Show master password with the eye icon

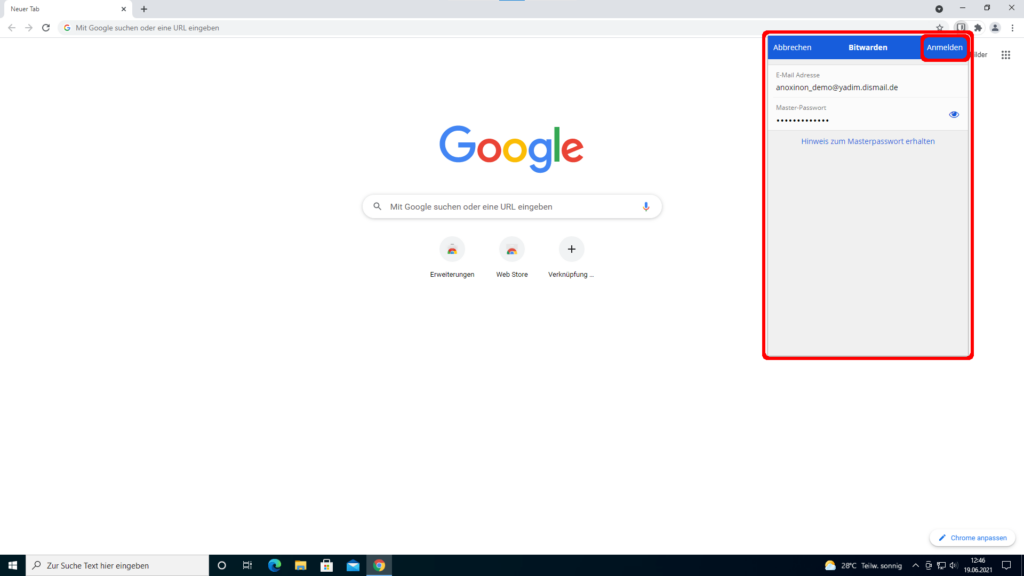pyautogui.click(x=953, y=115)
